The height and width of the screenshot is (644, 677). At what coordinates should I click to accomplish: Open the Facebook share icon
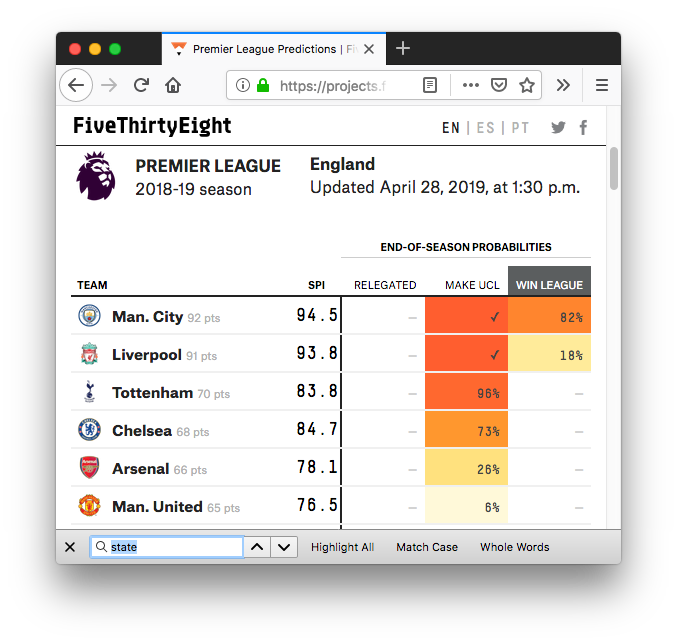click(x=583, y=127)
